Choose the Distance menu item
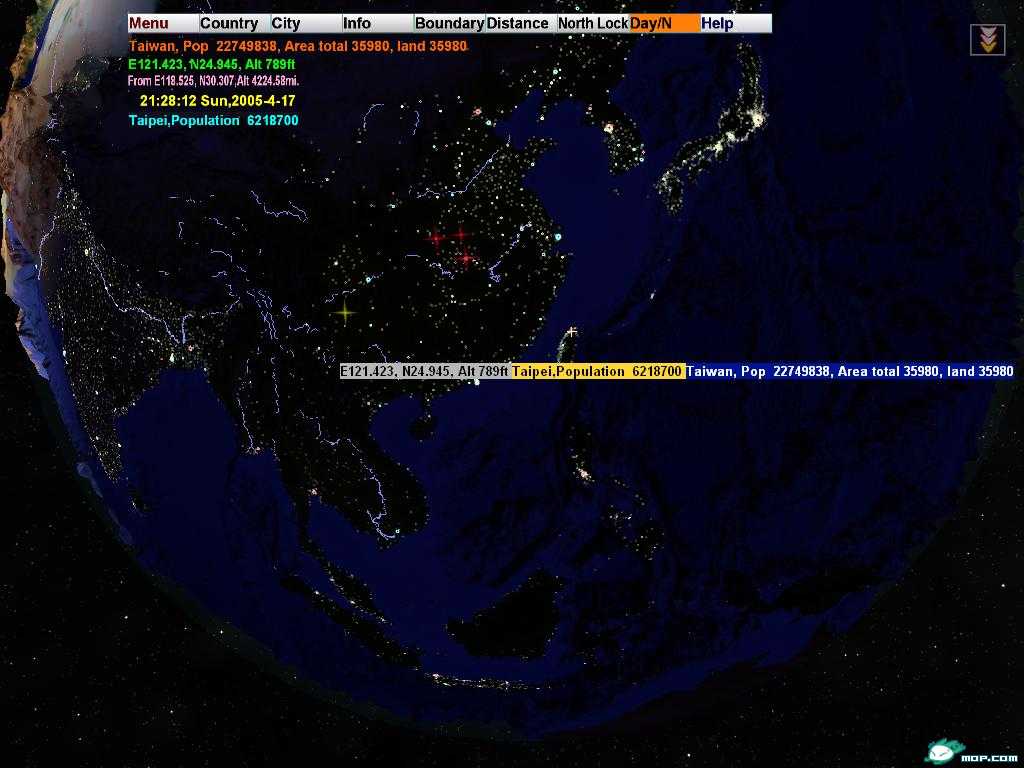 click(521, 24)
